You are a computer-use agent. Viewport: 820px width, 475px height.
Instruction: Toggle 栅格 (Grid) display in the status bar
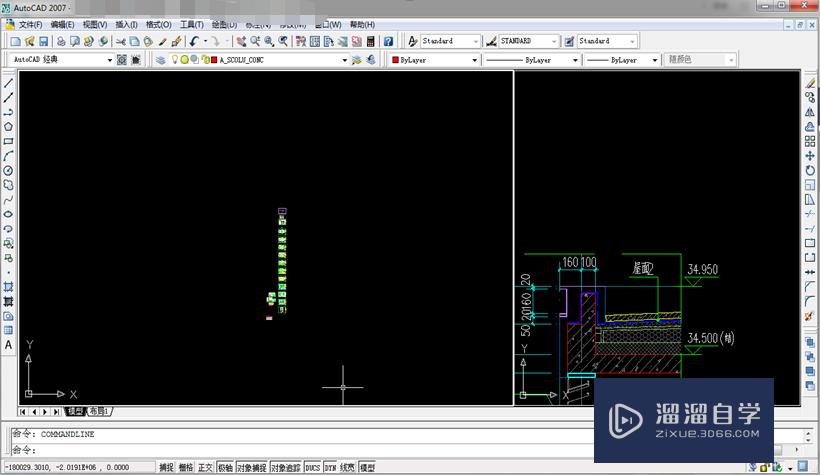[x=185, y=467]
